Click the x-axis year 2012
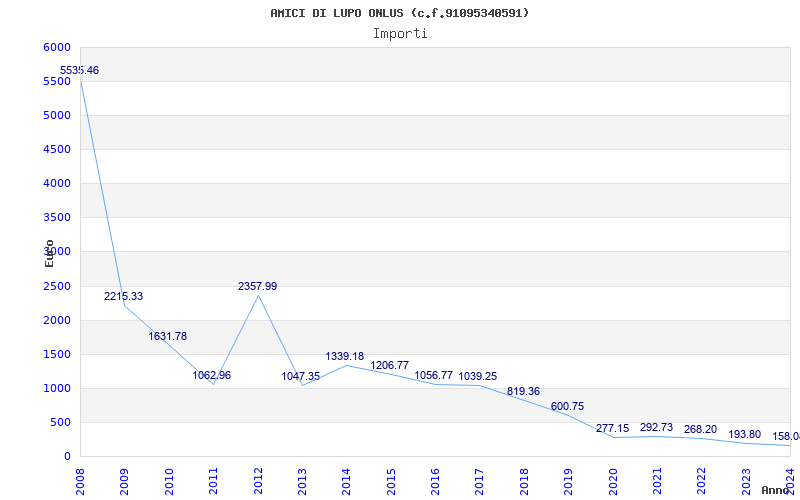This screenshot has width=800, height=500. [258, 482]
